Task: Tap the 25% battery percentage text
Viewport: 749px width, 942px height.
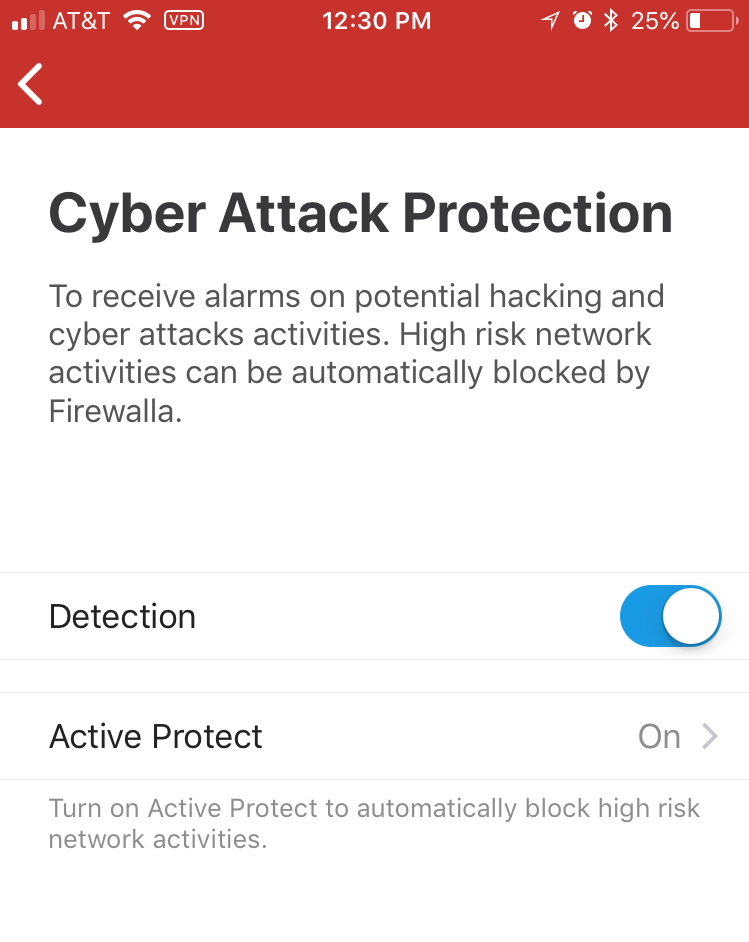Action: point(655,21)
